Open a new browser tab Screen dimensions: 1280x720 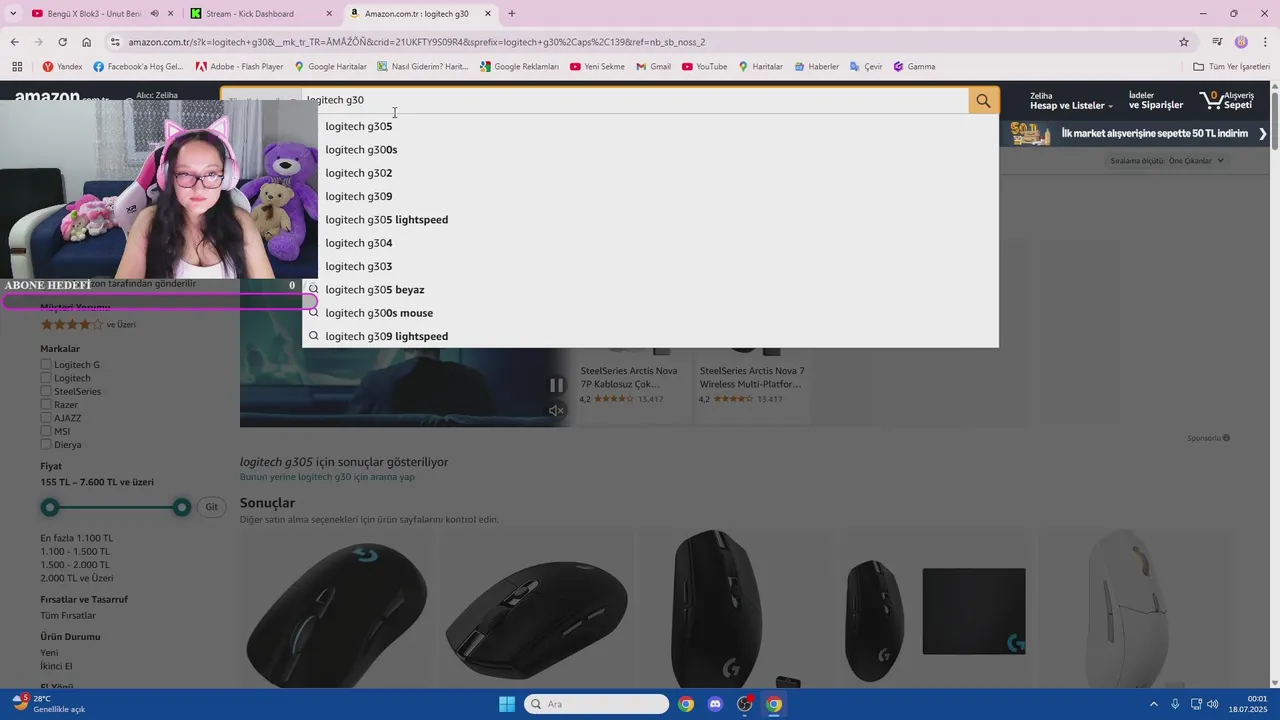click(x=512, y=14)
